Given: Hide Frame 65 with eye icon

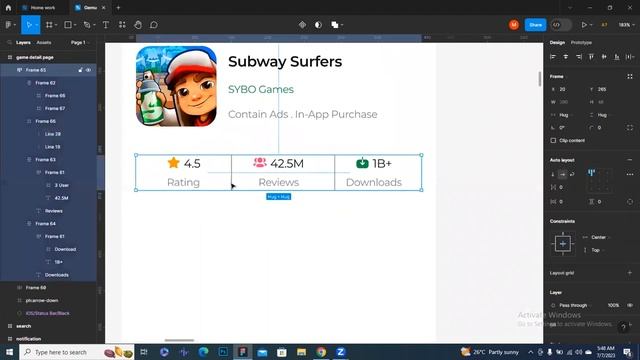Looking at the screenshot, I should 89,70.
